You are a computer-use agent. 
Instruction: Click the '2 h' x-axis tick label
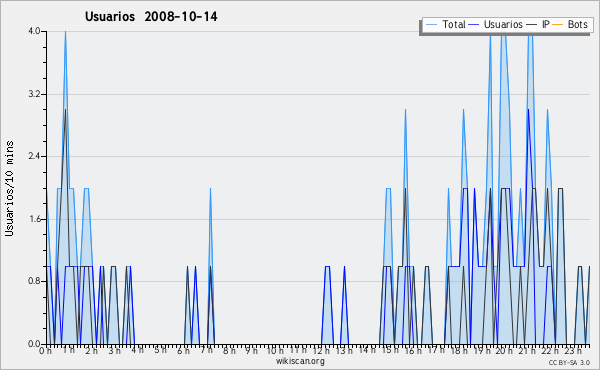91,351
